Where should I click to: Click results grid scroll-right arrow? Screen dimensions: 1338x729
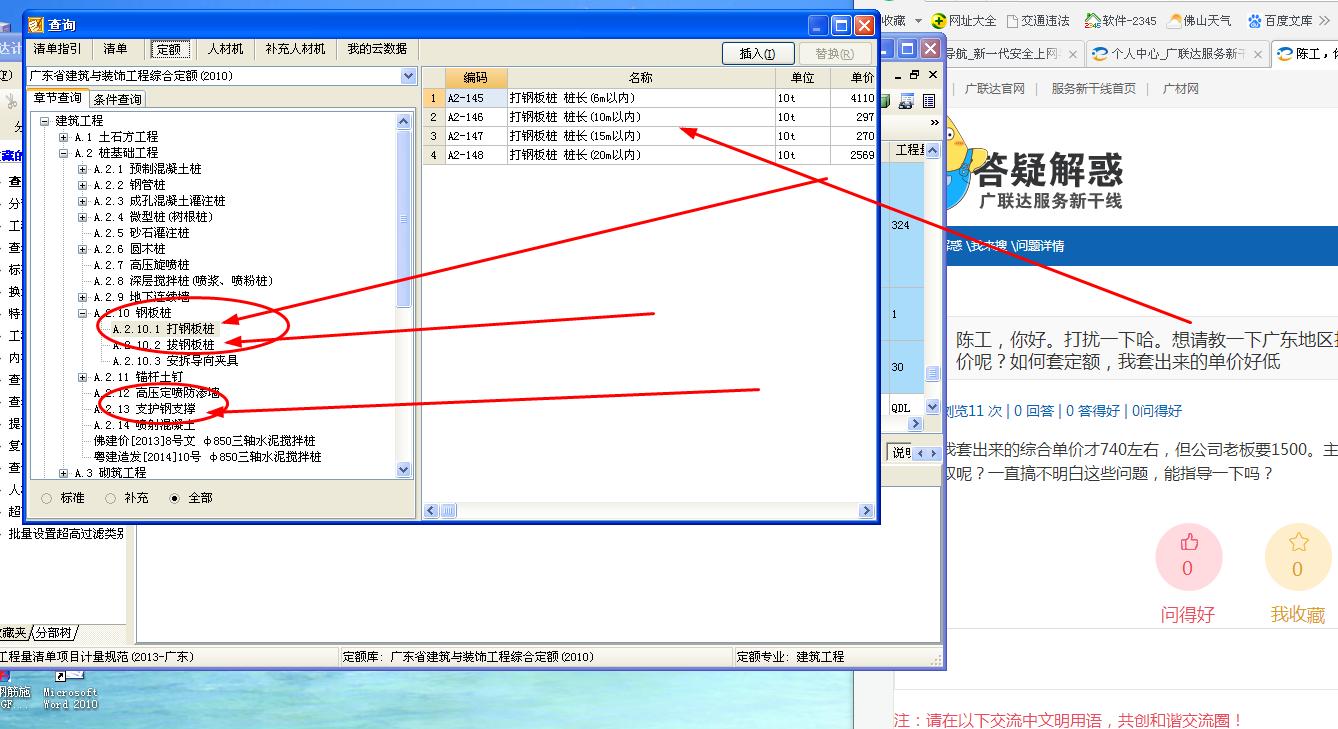[x=867, y=511]
